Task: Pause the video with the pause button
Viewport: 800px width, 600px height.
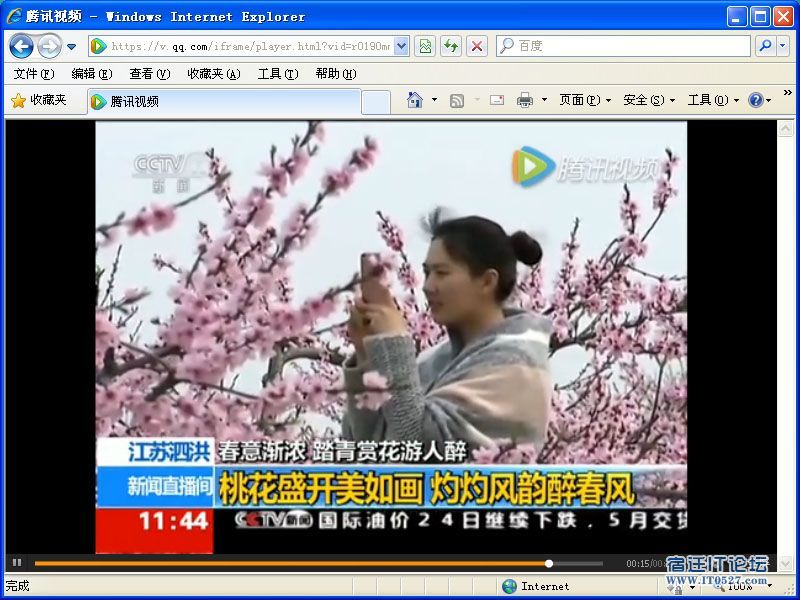Action: click(x=17, y=563)
